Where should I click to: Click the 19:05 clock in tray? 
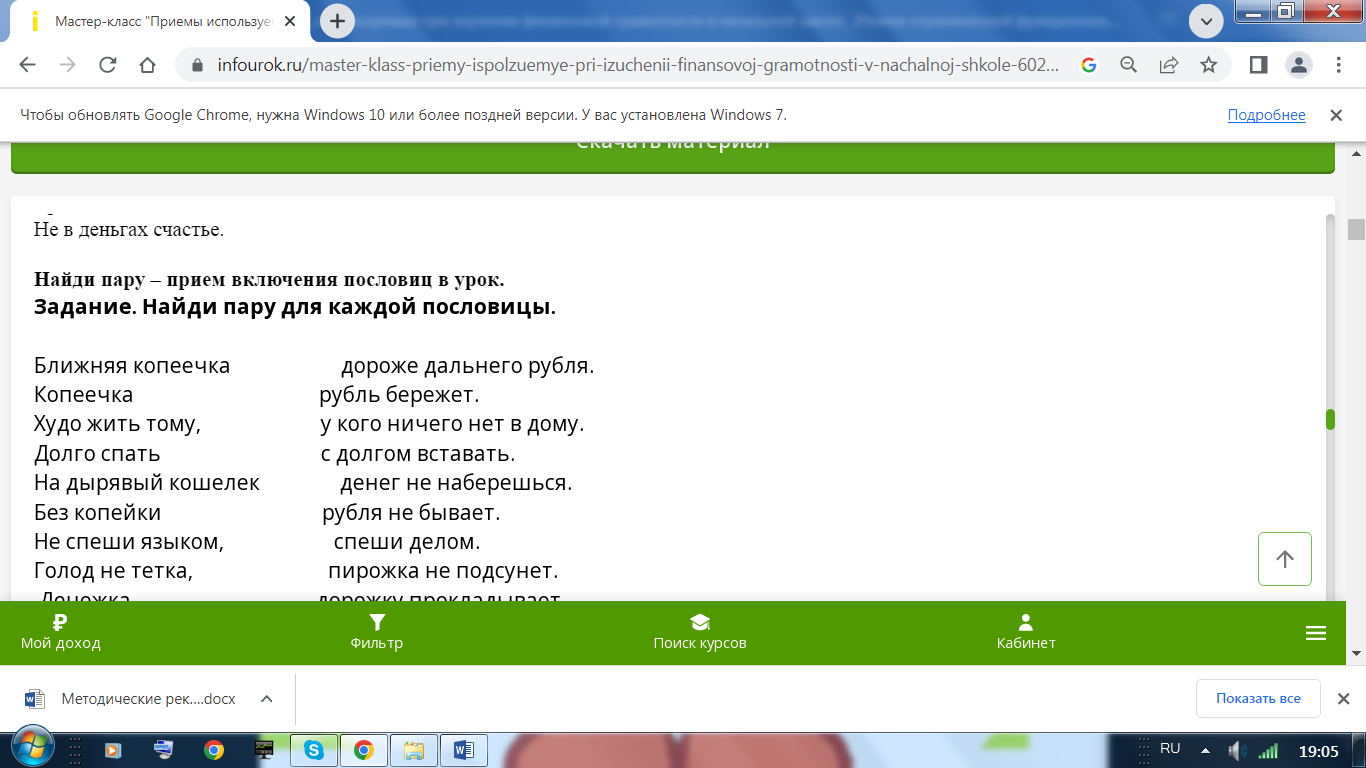(x=1319, y=750)
